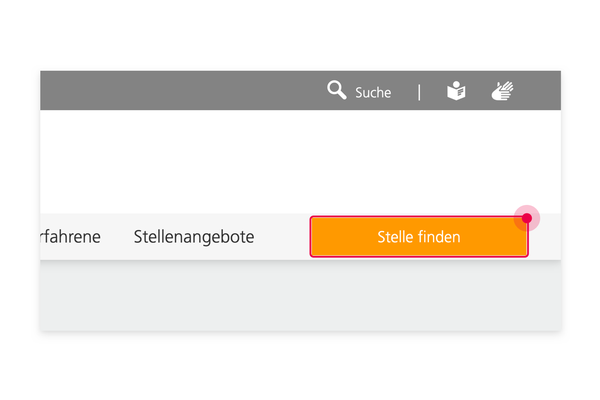This screenshot has width=600, height=400.
Task: Click the gray bar right of hands icon
Action: click(x=538, y=90)
